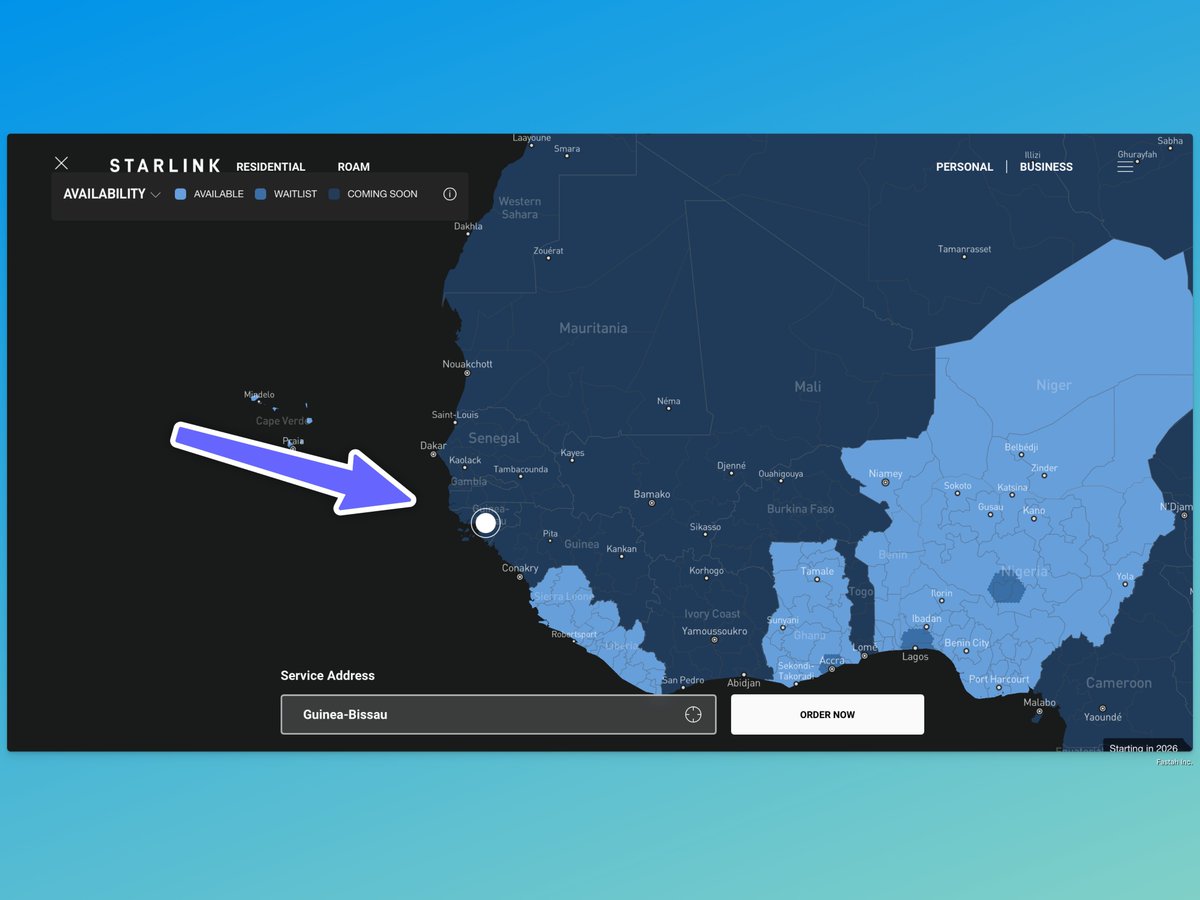Click the Niger country label

1054,385
